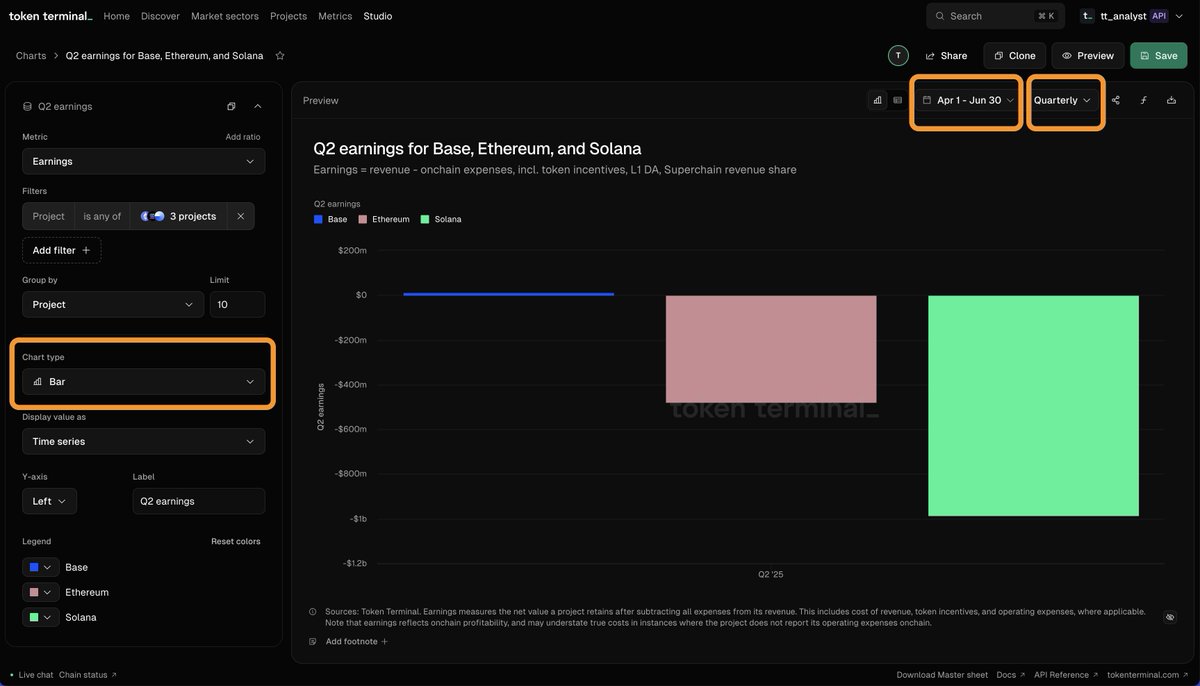Star the chart as favorite
1200x686 pixels.
(x=280, y=56)
